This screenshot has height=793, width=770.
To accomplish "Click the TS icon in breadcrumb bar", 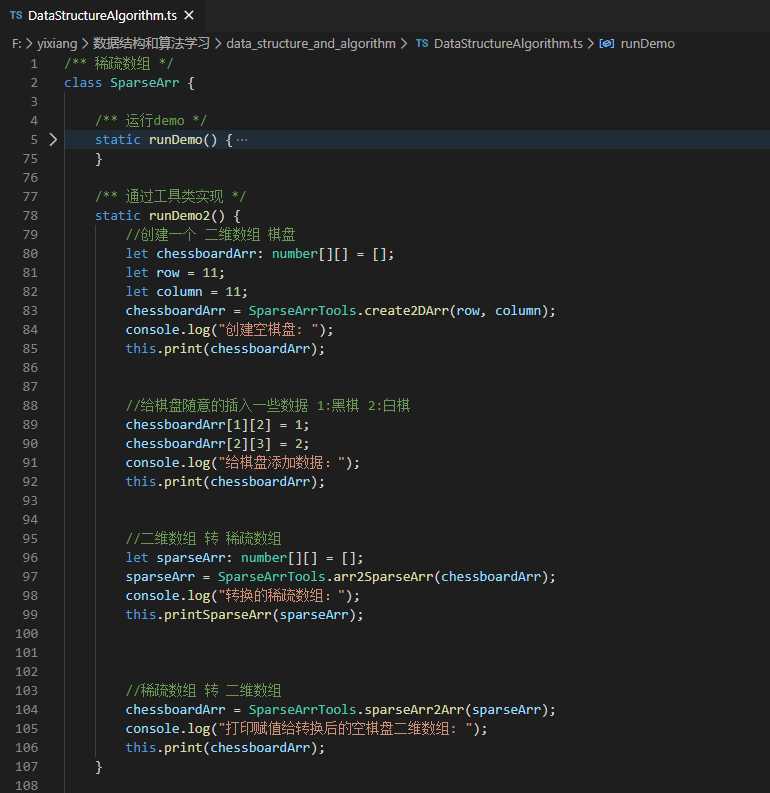I will tap(422, 43).
